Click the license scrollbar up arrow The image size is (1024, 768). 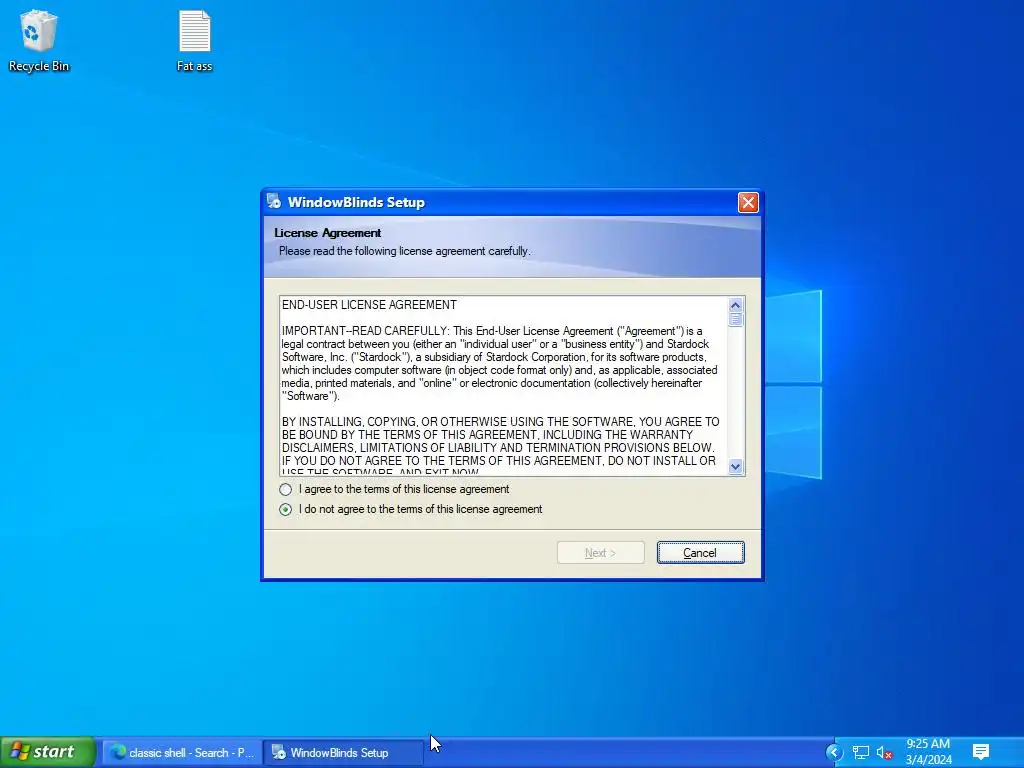[x=735, y=305]
